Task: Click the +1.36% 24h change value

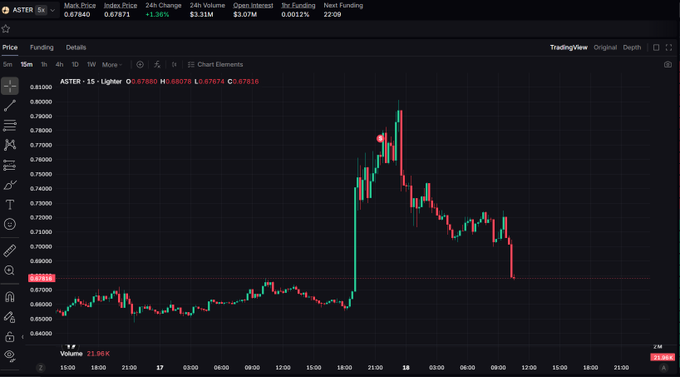Action: [157, 15]
